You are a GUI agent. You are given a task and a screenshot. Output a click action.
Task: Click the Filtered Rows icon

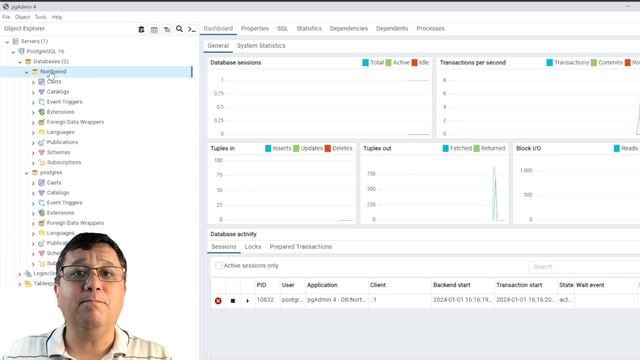167,29
